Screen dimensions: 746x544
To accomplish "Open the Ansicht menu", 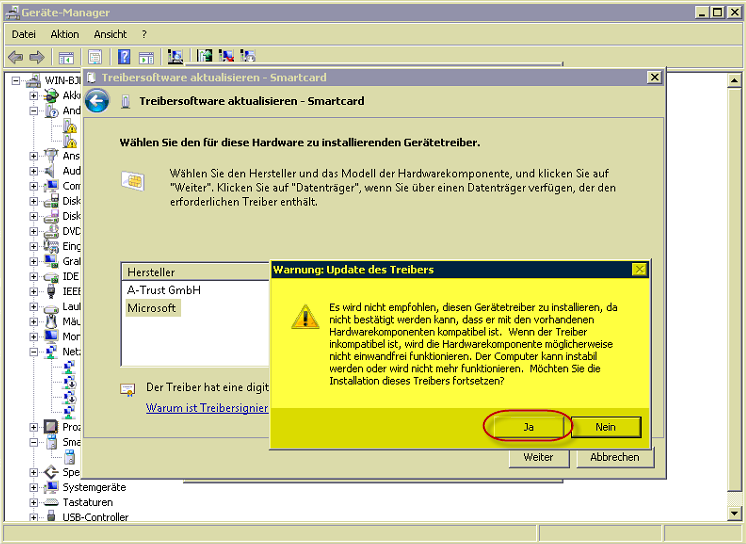I will (x=110, y=34).
